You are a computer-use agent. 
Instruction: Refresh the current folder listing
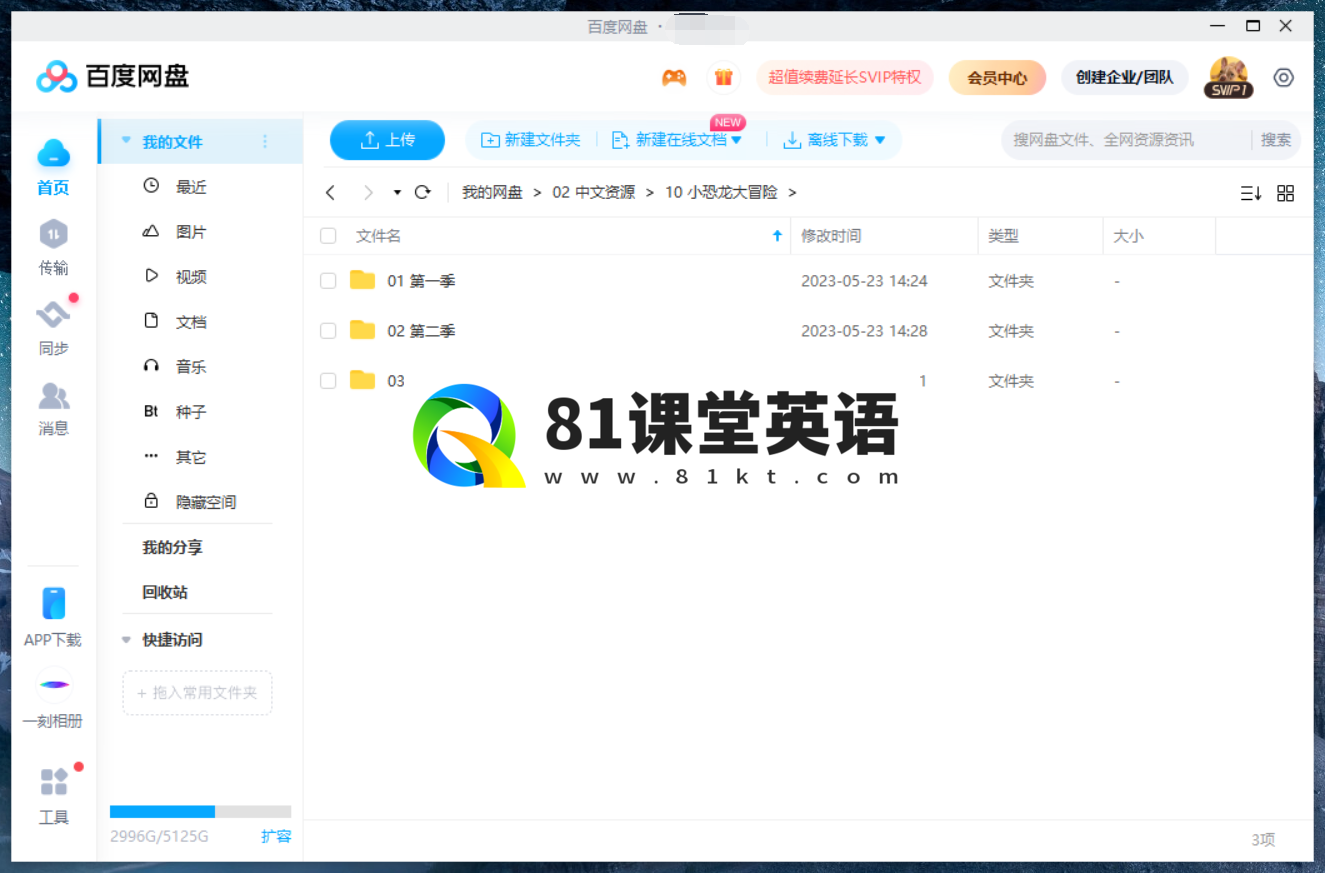tap(423, 192)
